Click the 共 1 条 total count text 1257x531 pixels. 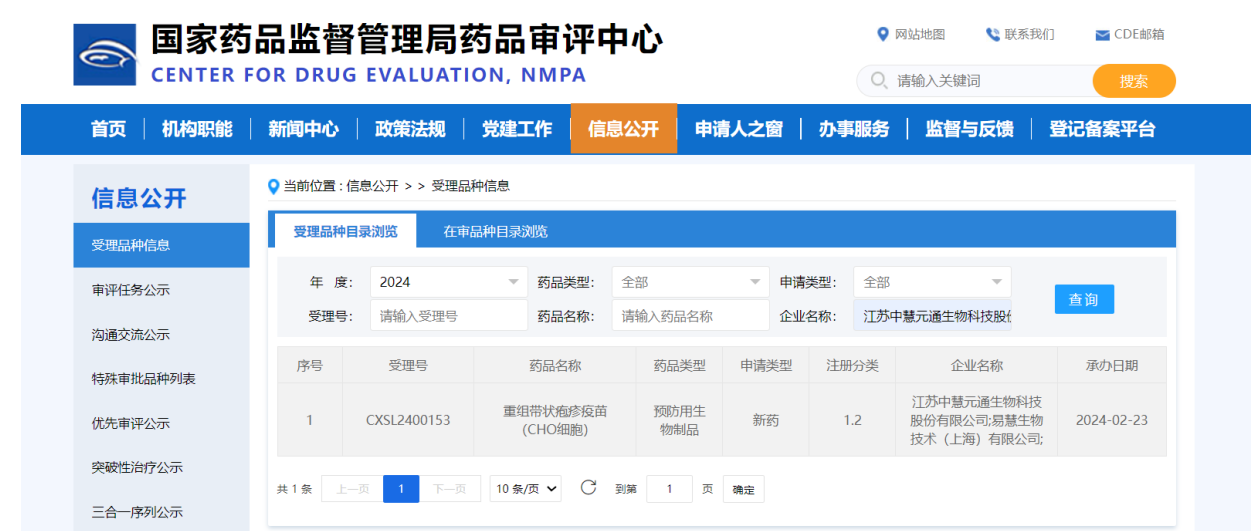pyautogui.click(x=294, y=490)
